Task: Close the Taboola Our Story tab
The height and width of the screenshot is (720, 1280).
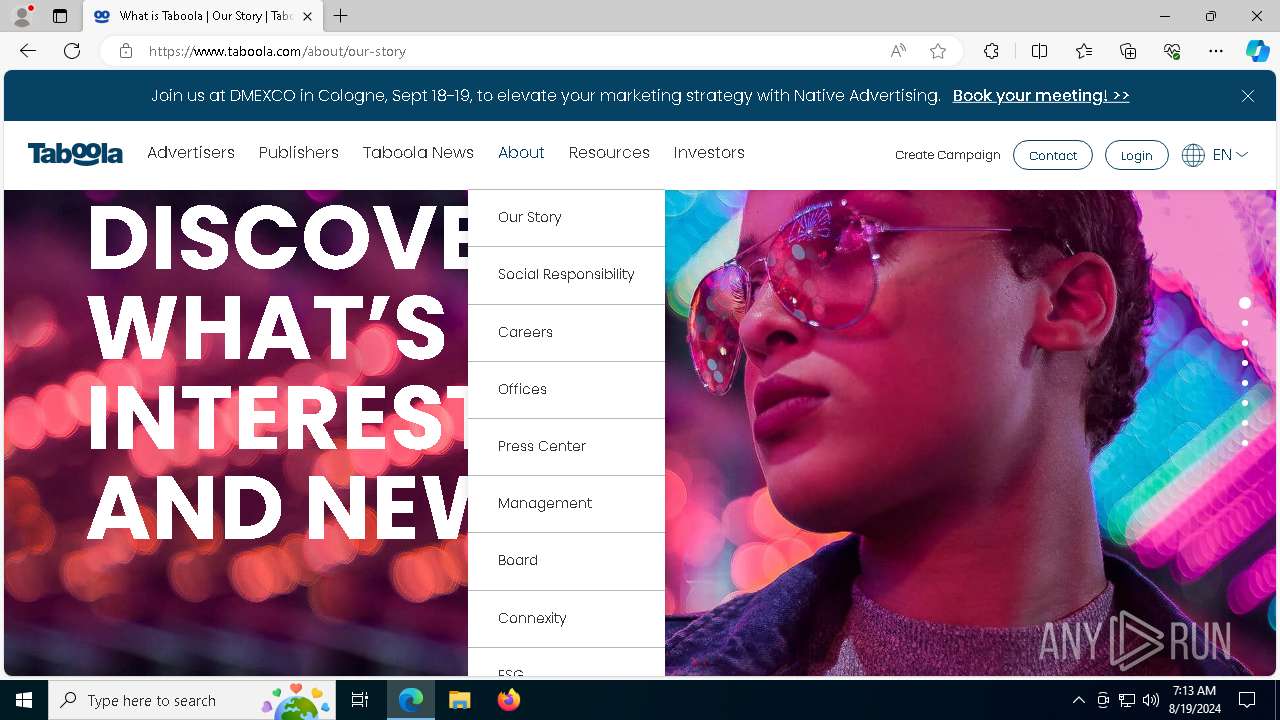Action: coord(308,16)
